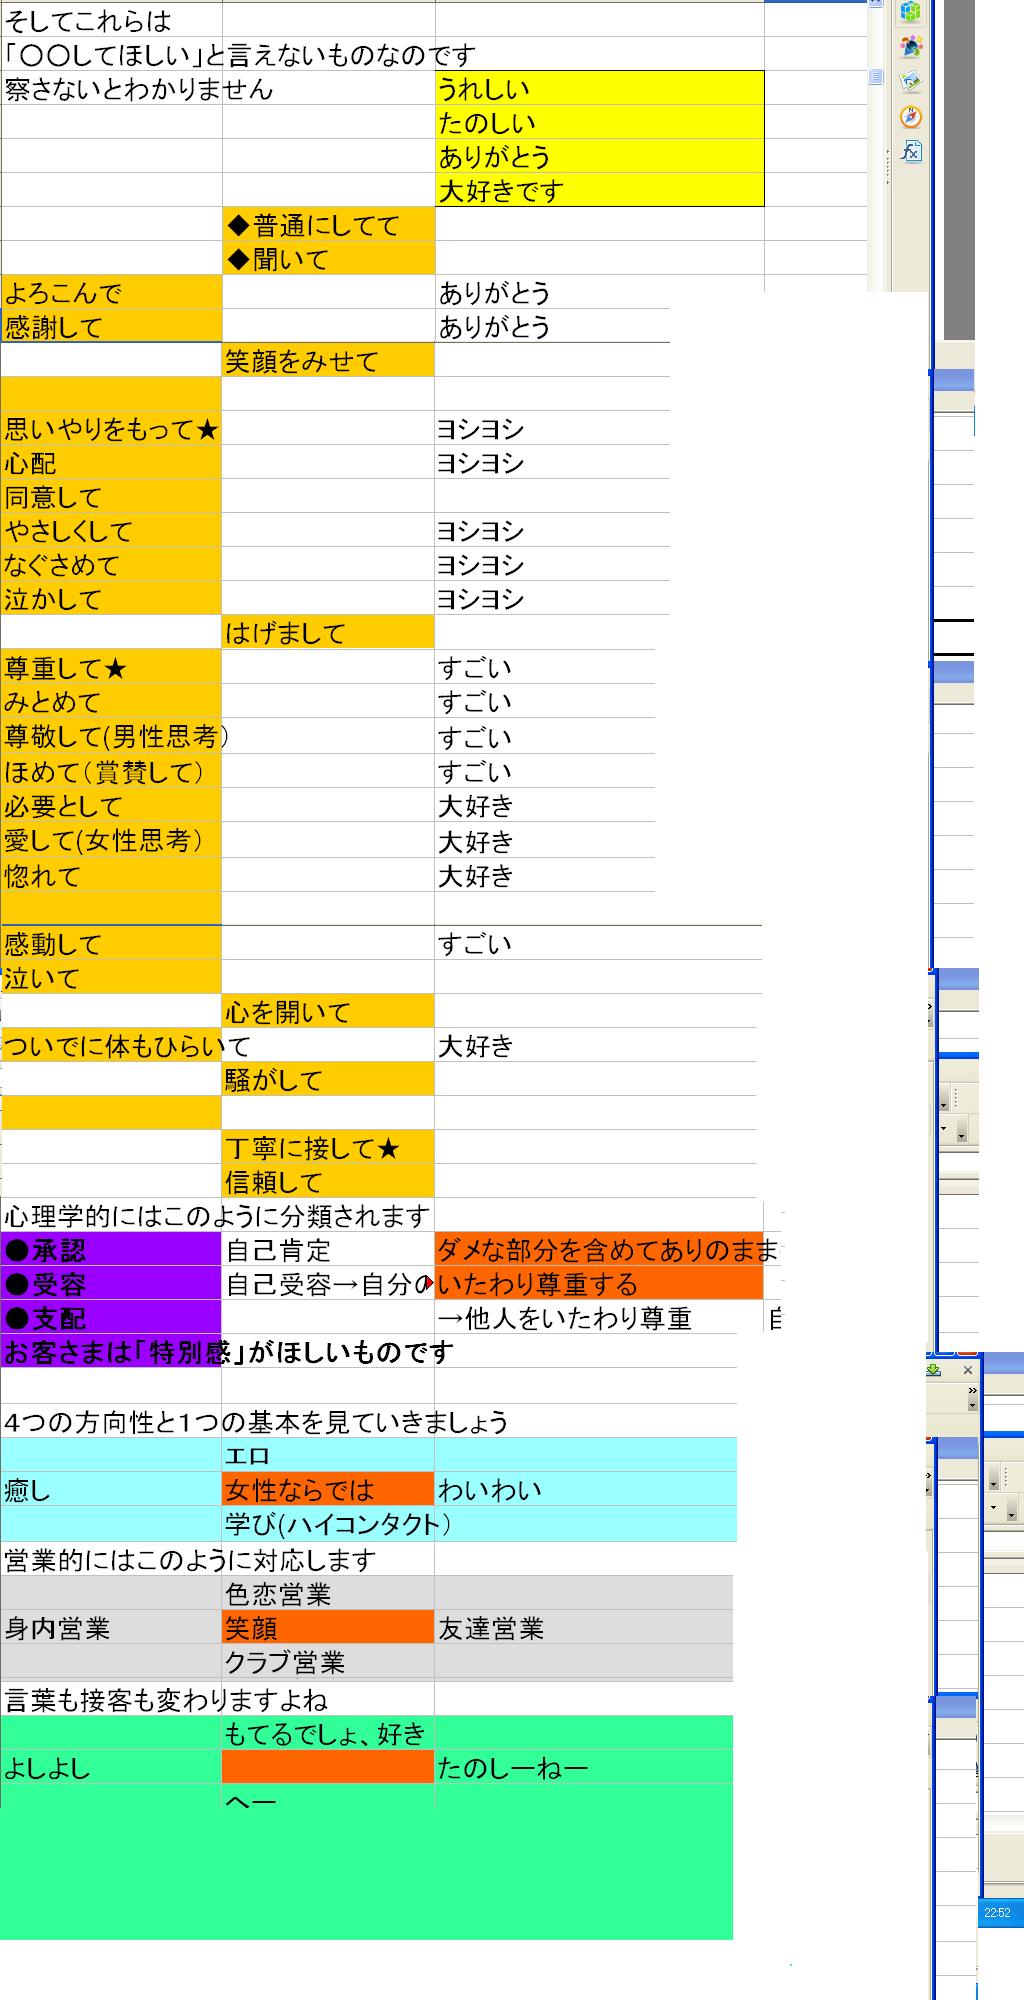This screenshot has width=1024, height=2000.
Task: Select the cell 信頼して
Action: [x=328, y=1181]
